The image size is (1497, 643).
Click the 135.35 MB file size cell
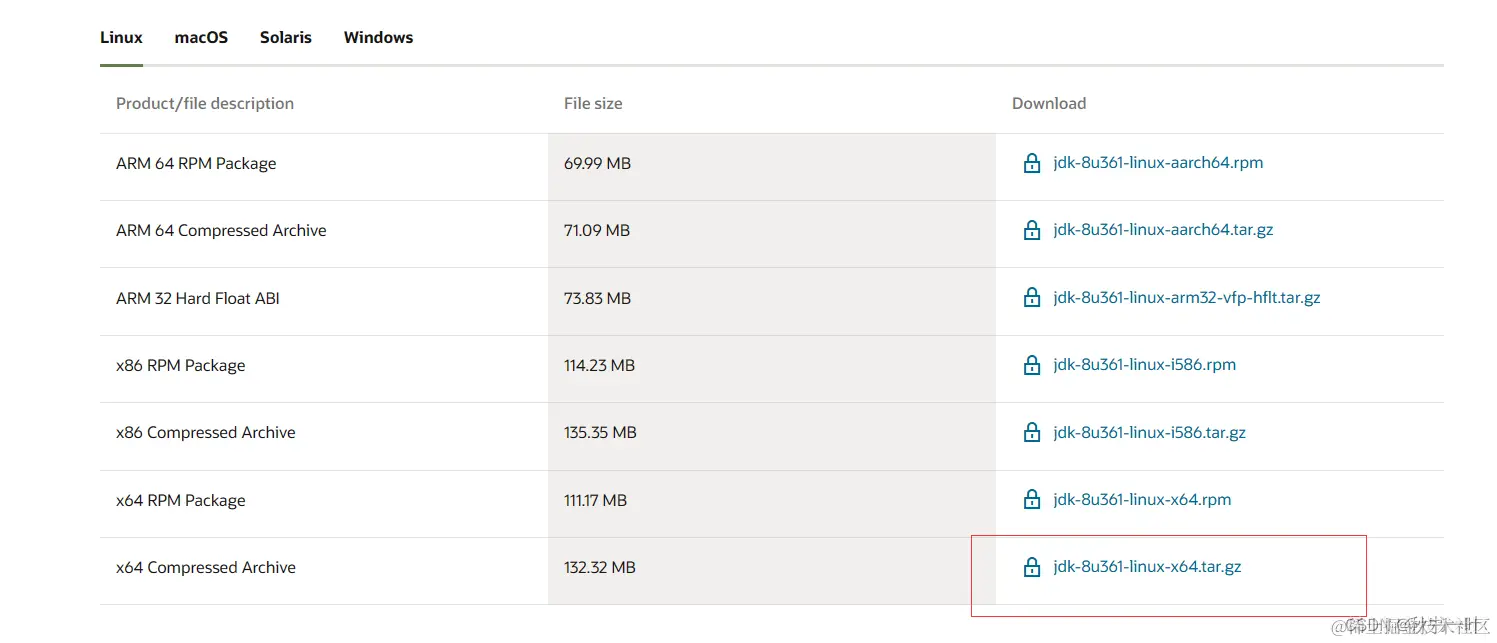[772, 434]
